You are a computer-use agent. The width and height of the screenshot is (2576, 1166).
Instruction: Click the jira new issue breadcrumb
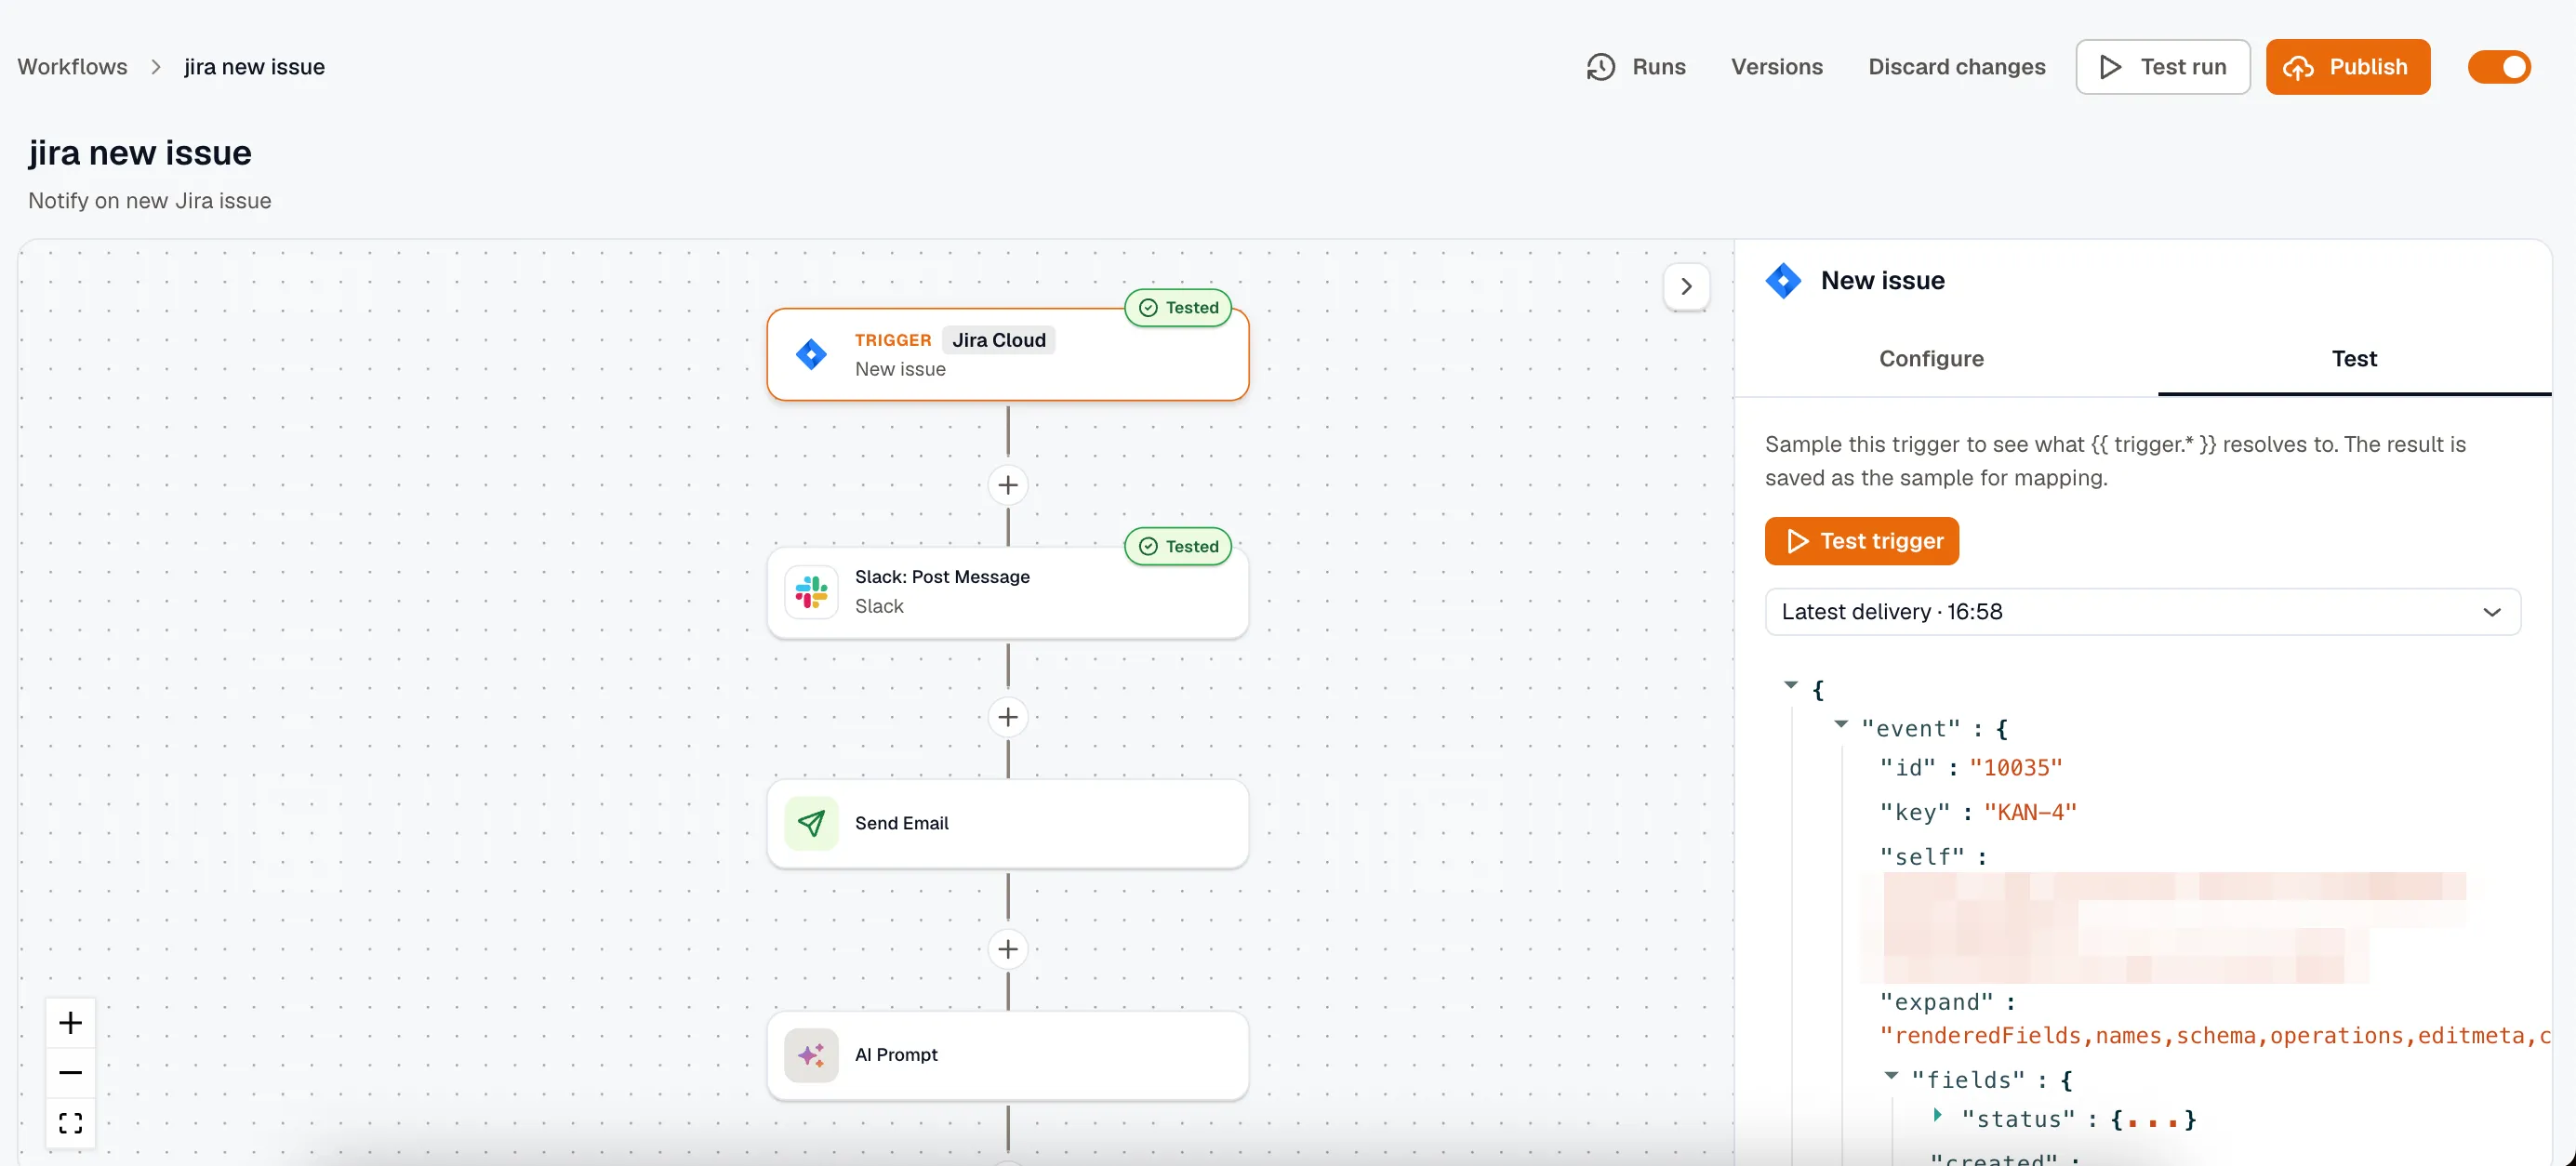tap(254, 67)
